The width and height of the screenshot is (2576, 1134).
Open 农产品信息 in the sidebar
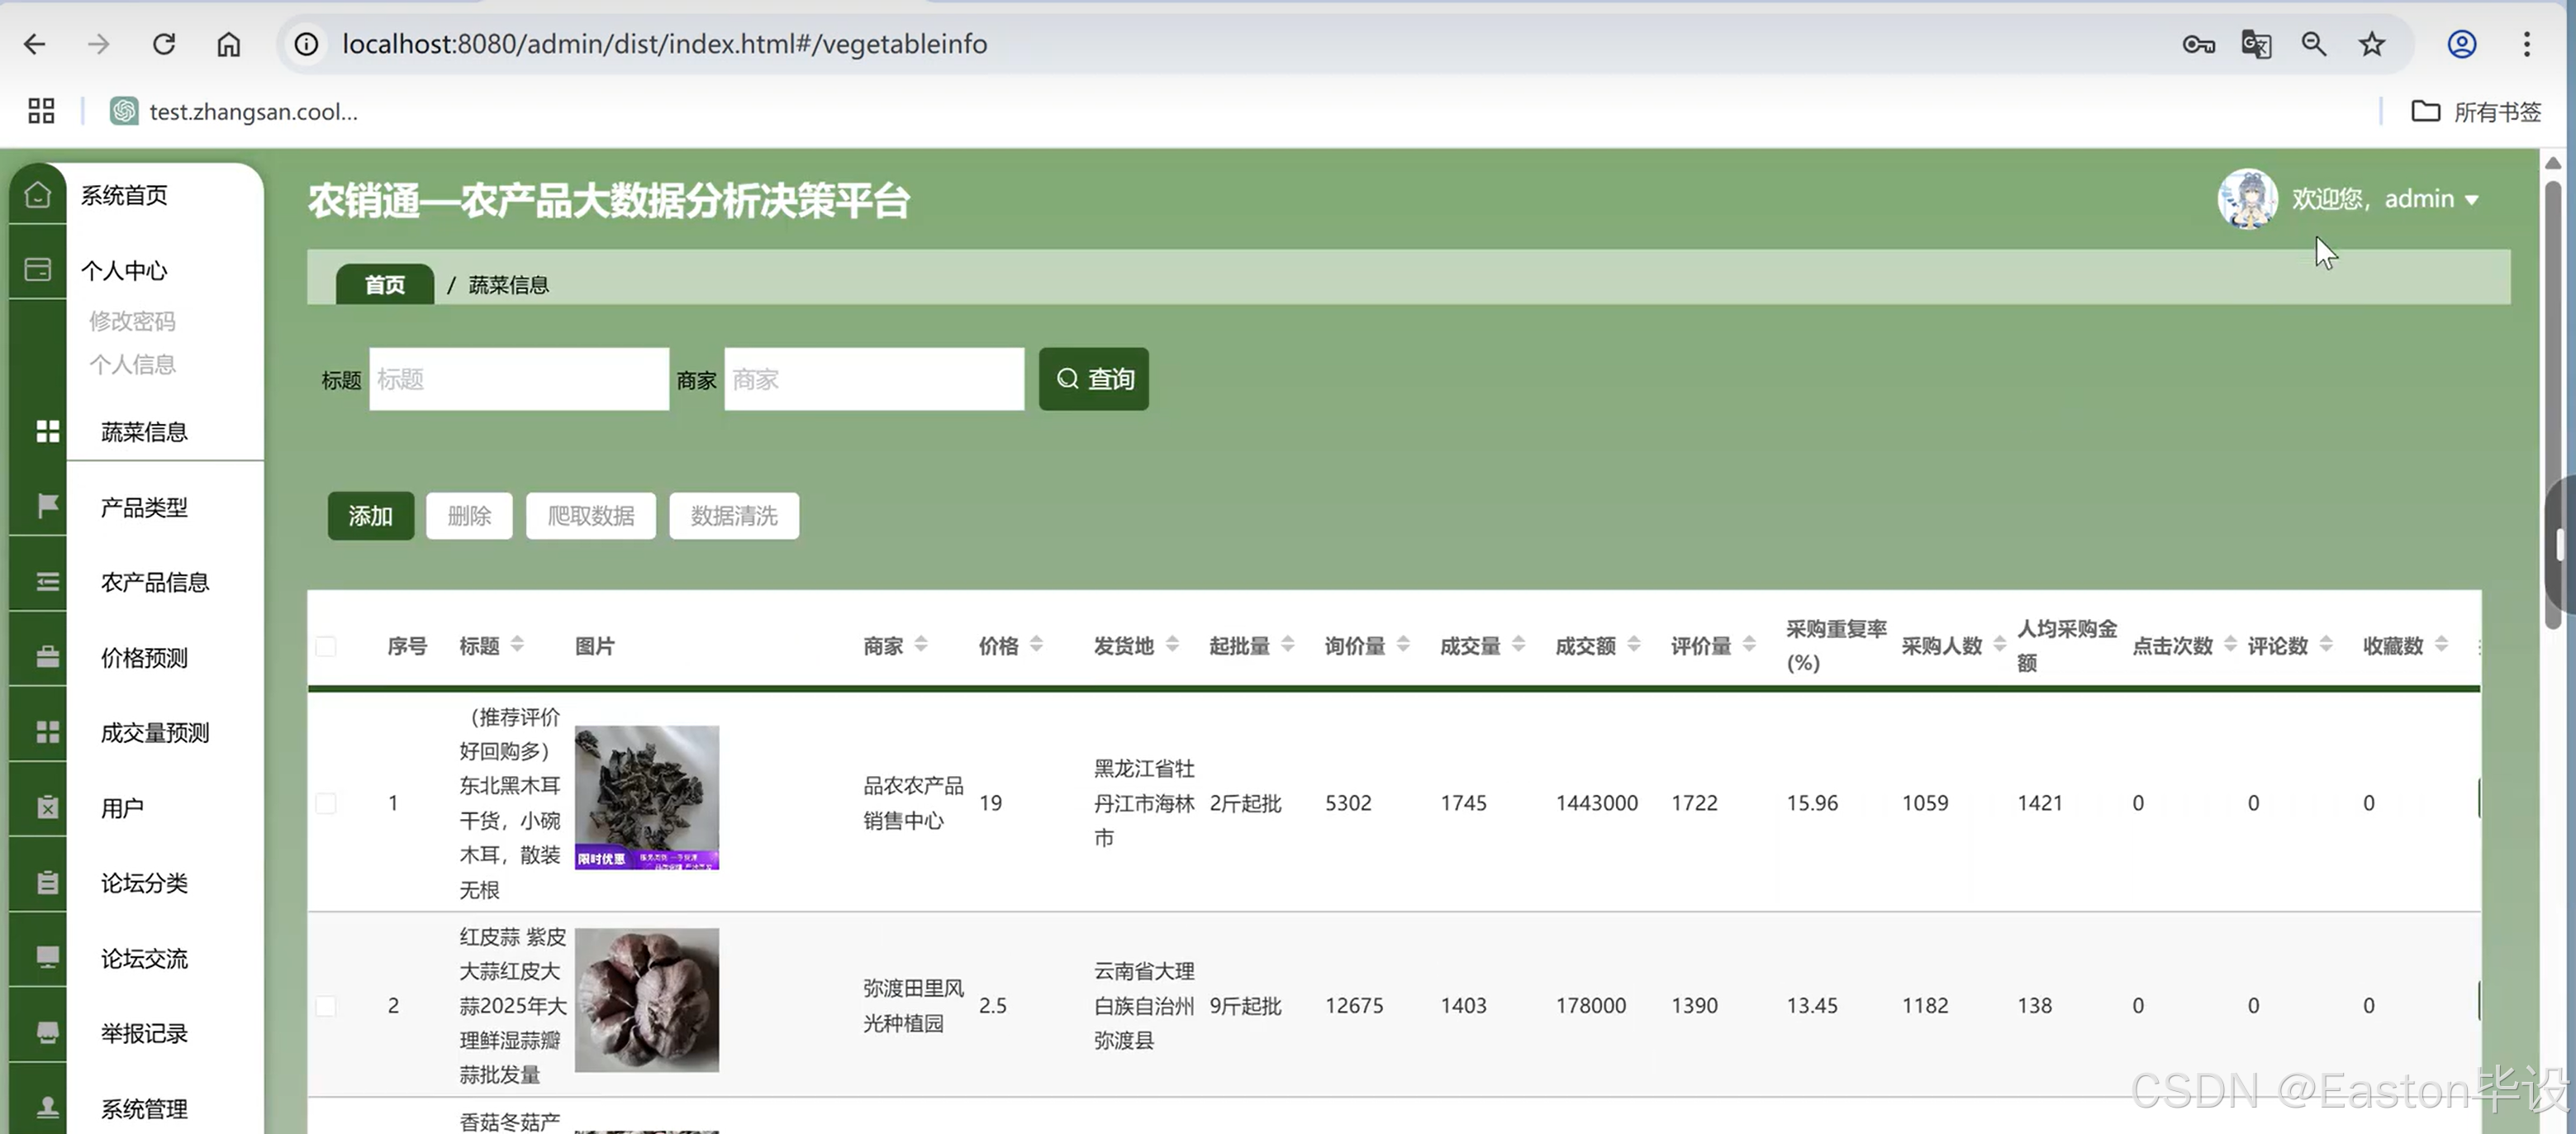coord(155,582)
